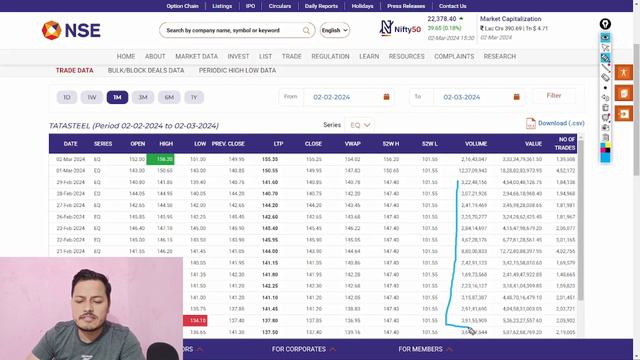
Task: Select the 6M period toggle
Action: 169,97
